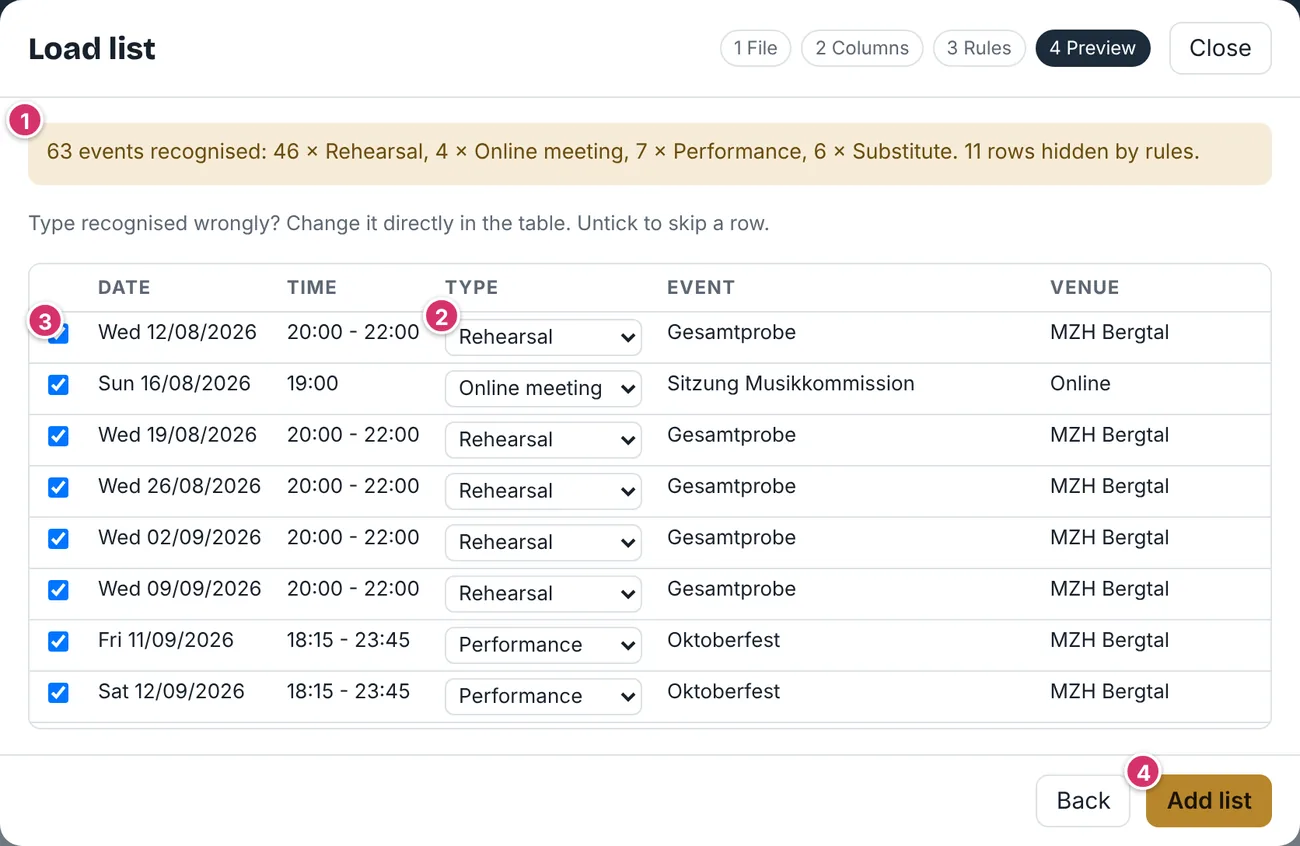Open type dropdown for Wed 26/08/2026 row
1300x846 pixels.
(543, 491)
